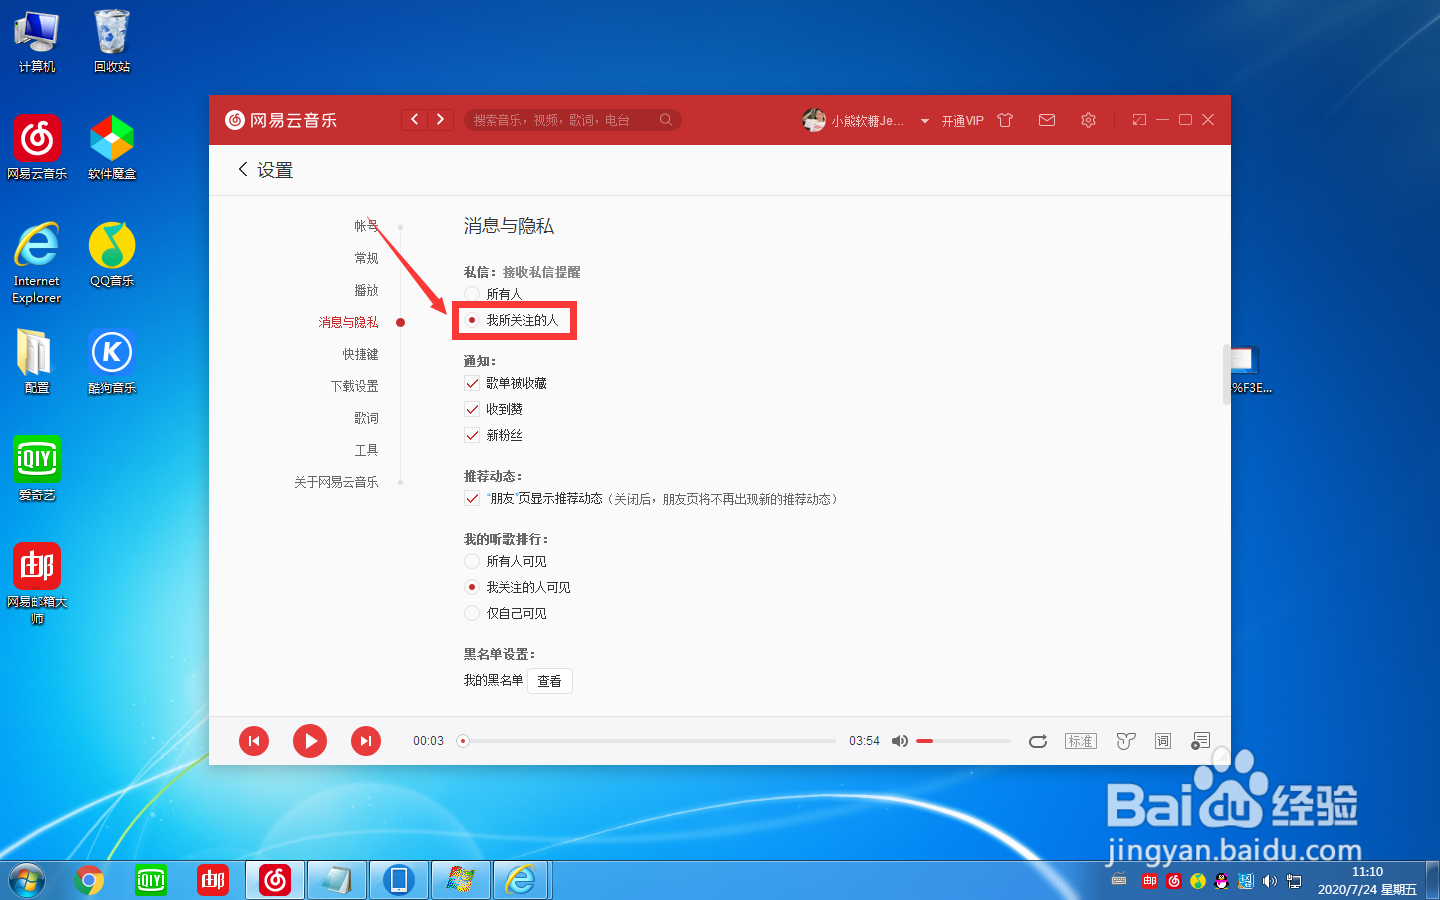1440x900 pixels.
Task: Open 软件魔盒 desktop icon
Action: click(x=112, y=147)
